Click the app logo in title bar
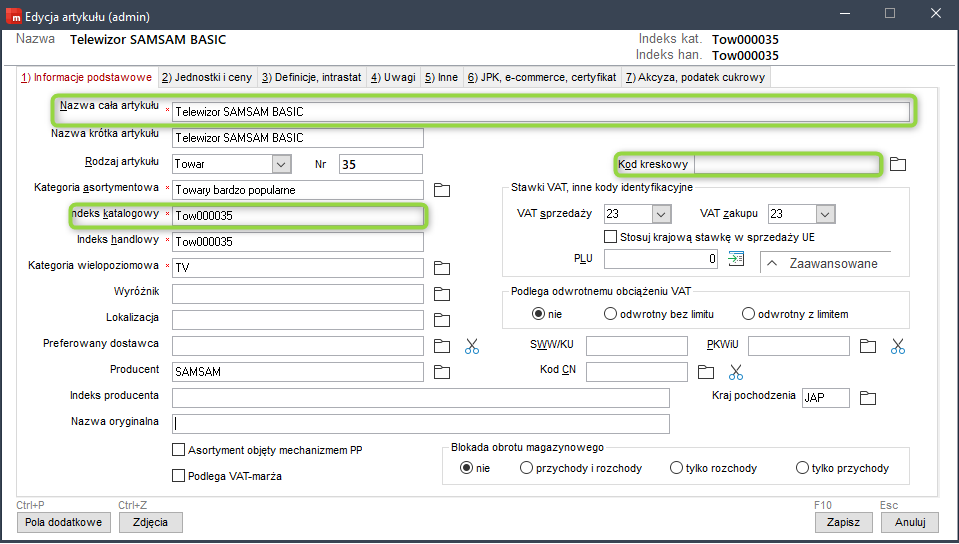Viewport: 959px width, 544px height. pyautogui.click(x=13, y=17)
